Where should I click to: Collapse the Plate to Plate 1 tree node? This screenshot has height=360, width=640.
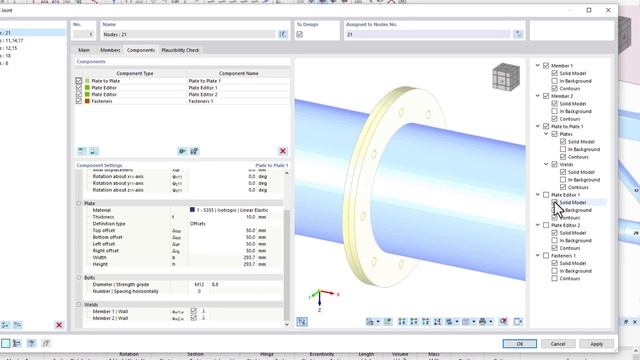(538, 126)
